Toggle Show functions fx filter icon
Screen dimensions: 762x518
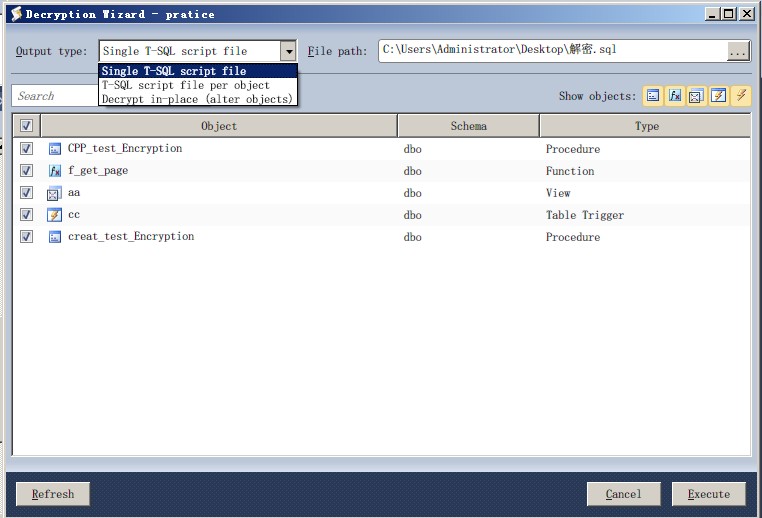click(x=675, y=96)
